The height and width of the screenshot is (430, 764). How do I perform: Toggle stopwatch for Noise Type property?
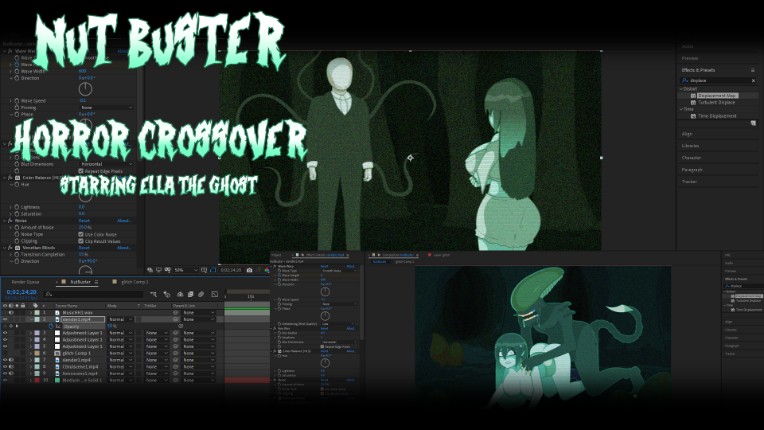point(17,234)
